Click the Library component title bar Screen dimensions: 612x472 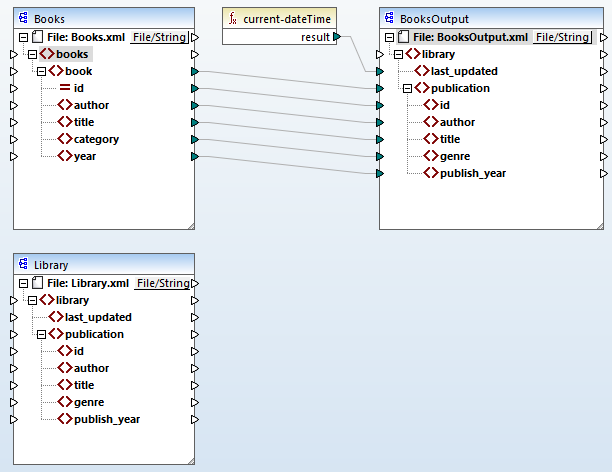[110, 265]
